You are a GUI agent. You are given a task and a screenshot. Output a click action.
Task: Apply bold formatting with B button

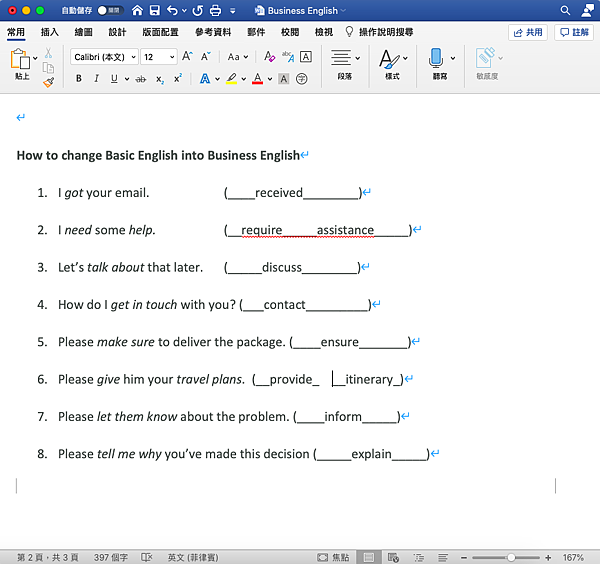[x=79, y=79]
